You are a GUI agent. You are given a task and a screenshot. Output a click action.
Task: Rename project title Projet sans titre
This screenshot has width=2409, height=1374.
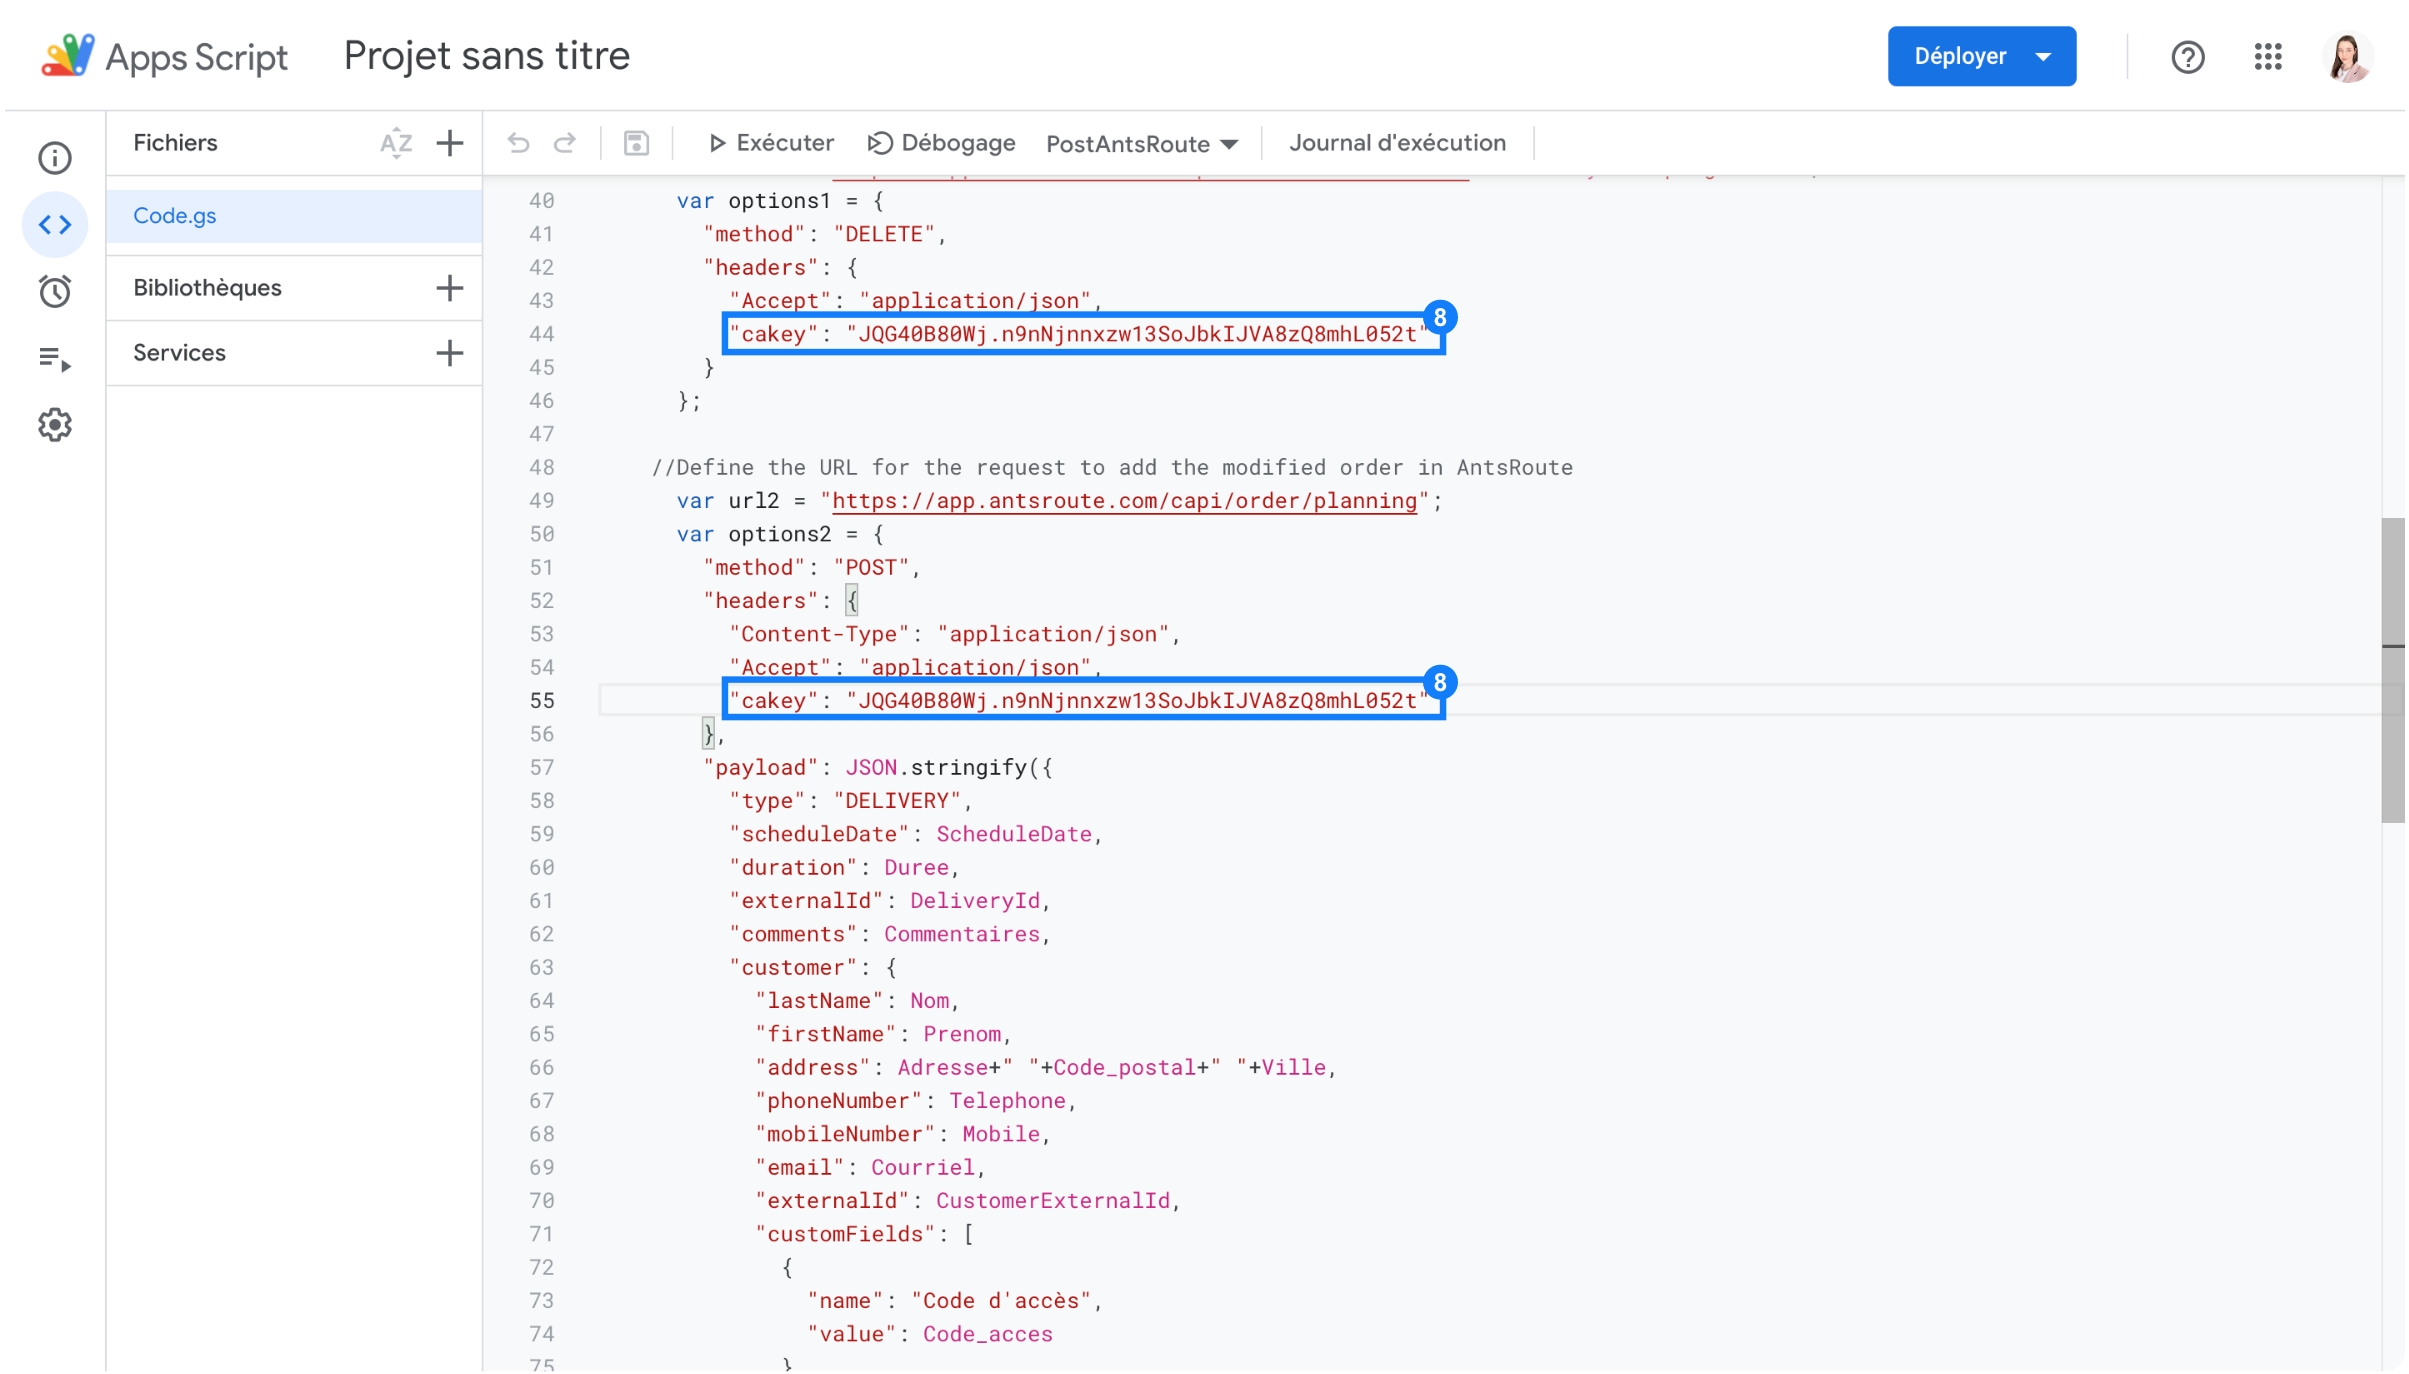coord(487,56)
